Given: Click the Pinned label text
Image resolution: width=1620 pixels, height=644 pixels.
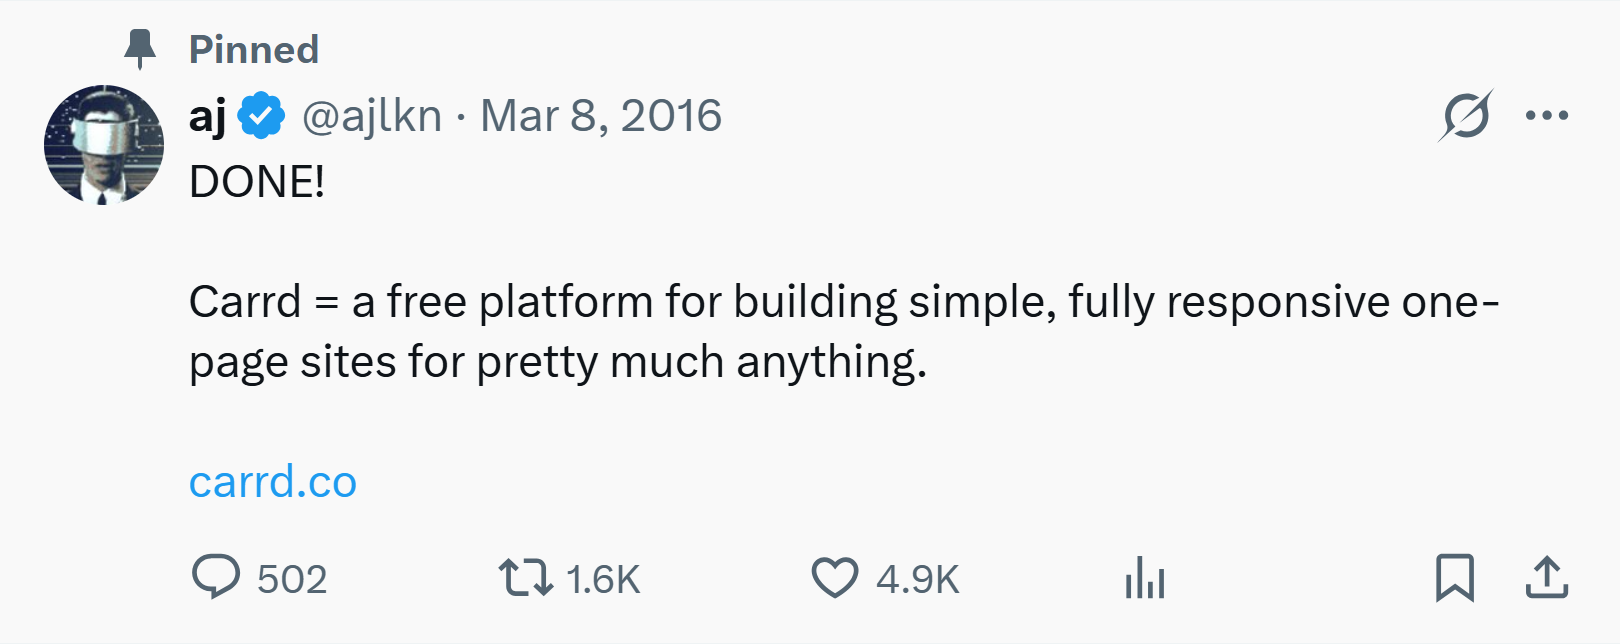Looking at the screenshot, I should (x=253, y=48).
